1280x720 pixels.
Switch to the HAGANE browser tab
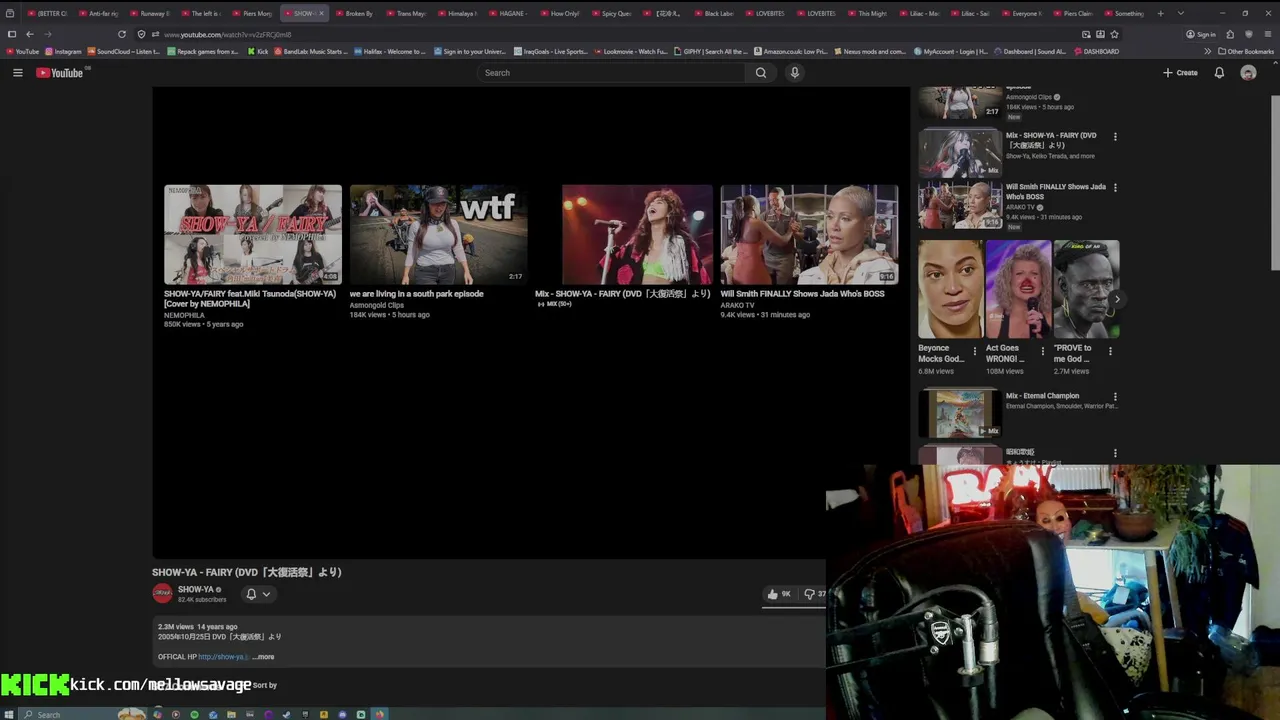point(509,13)
